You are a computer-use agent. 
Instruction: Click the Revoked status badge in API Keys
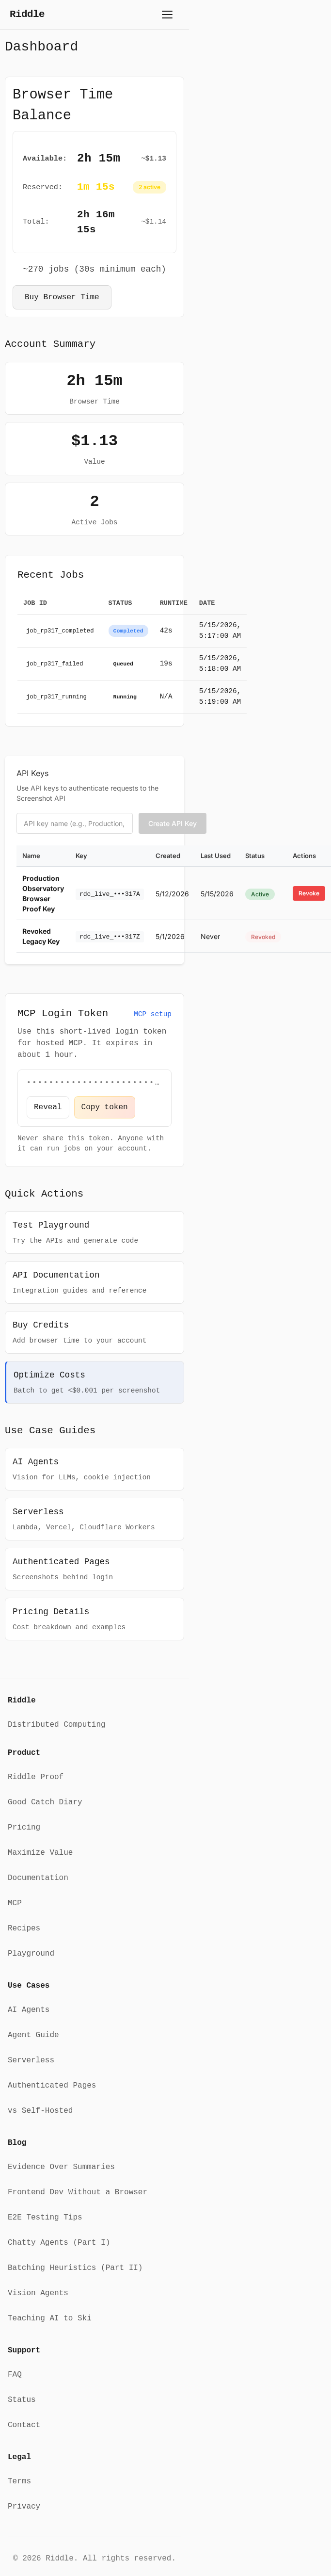point(263,937)
